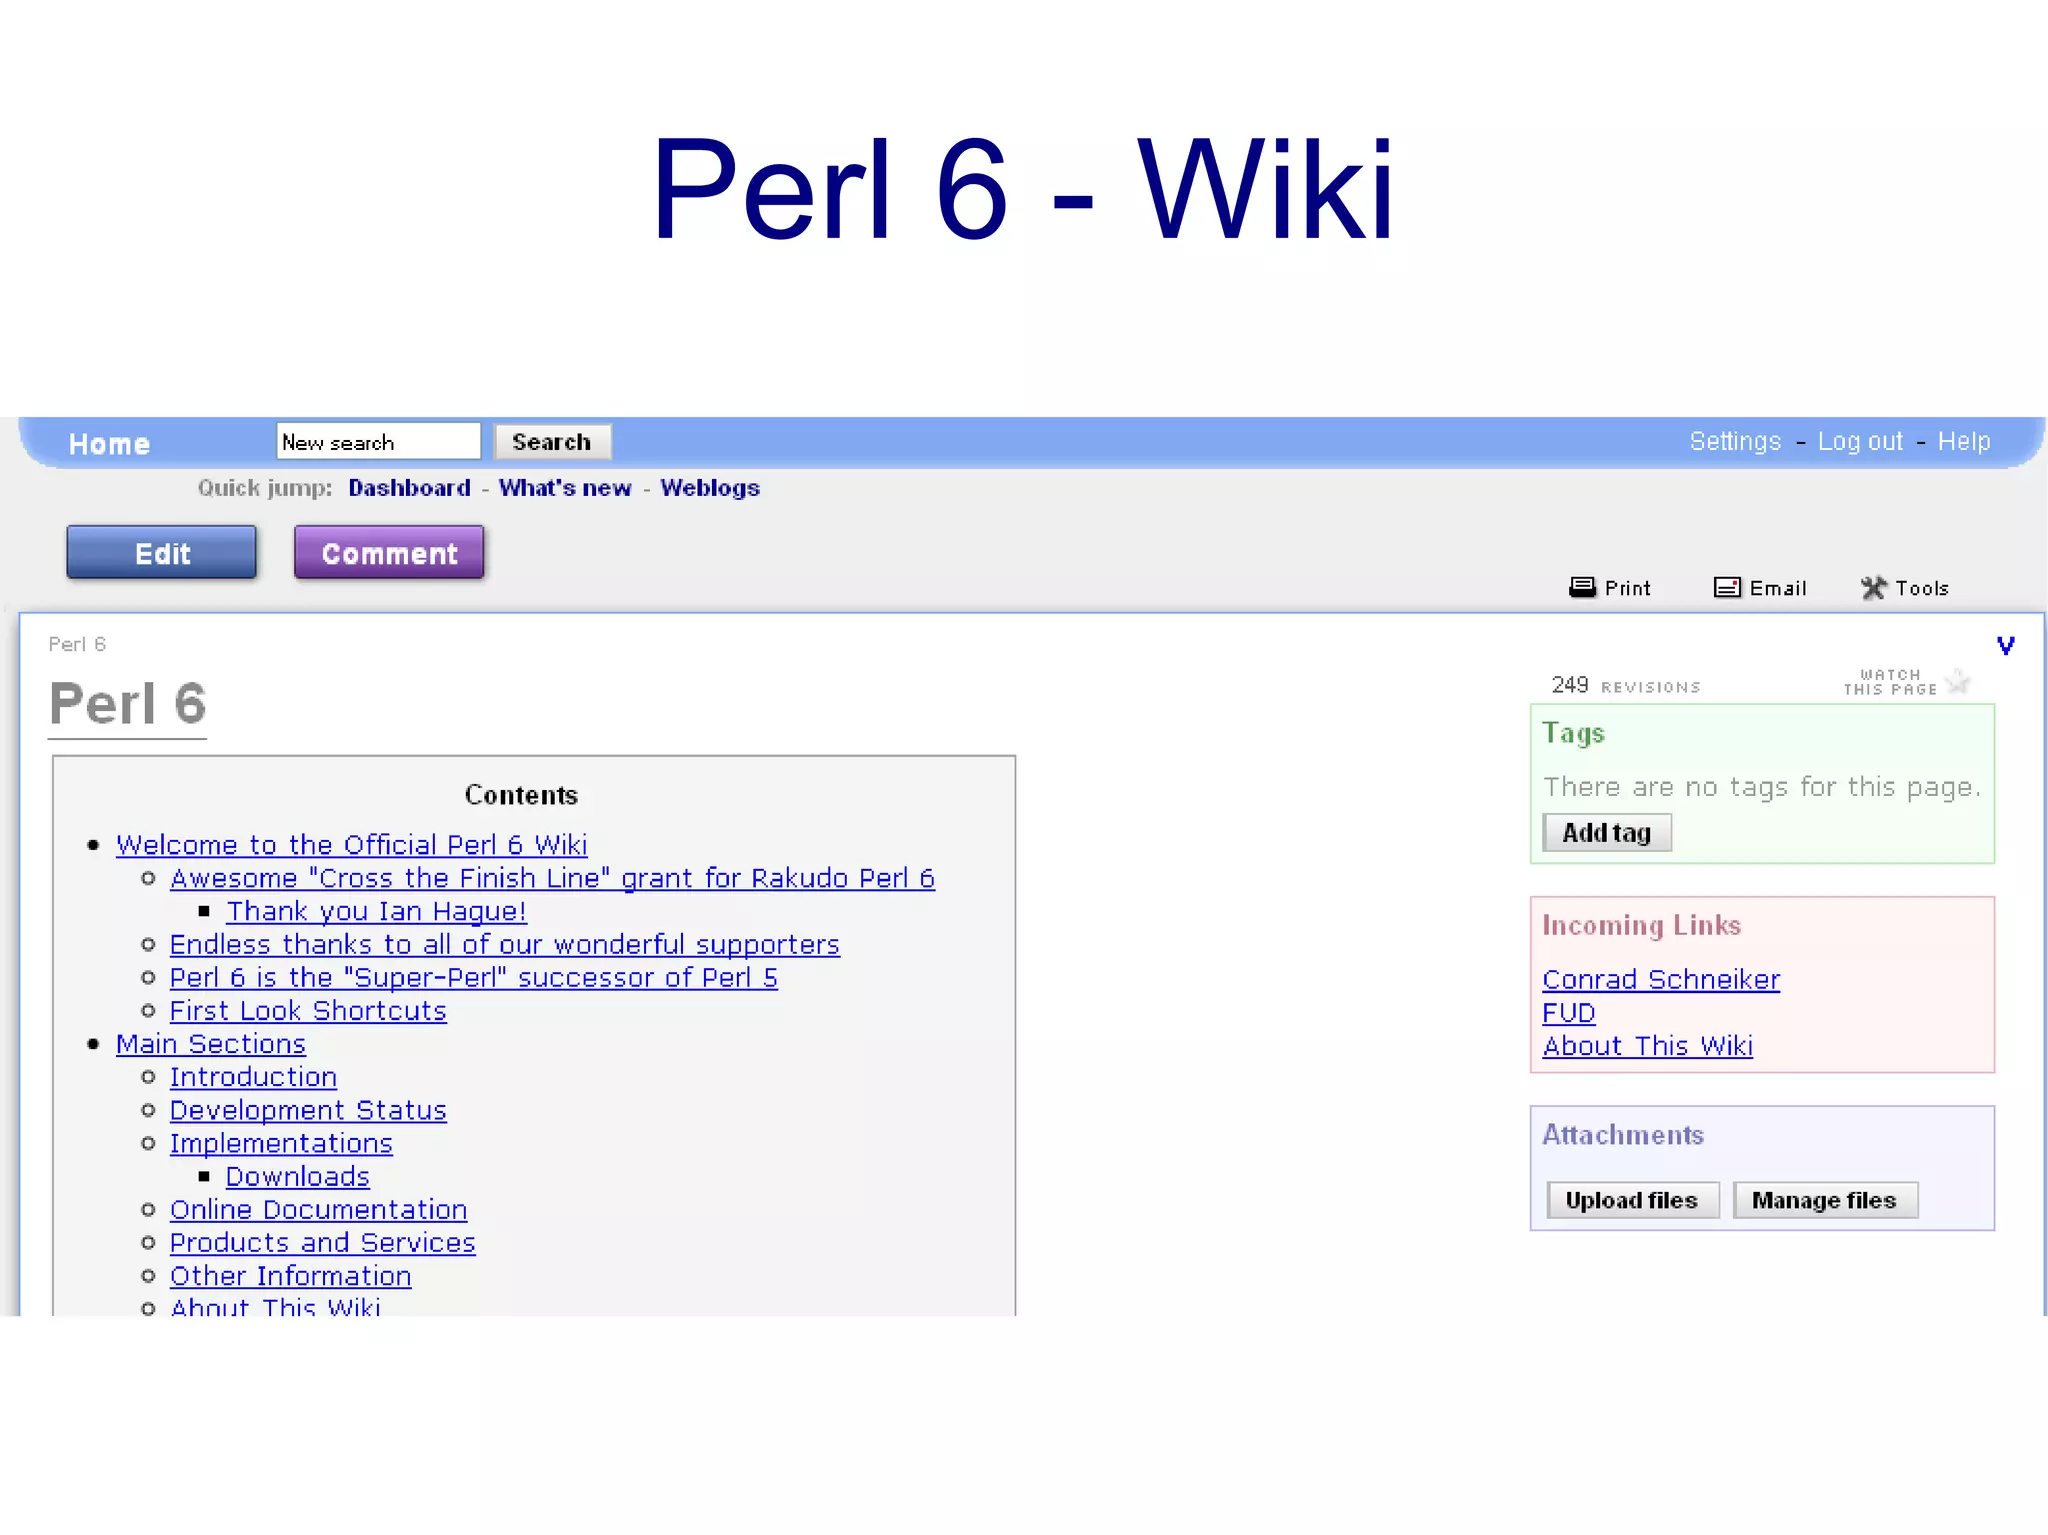Go to the Home link
2048x1535 pixels.
click(x=109, y=444)
